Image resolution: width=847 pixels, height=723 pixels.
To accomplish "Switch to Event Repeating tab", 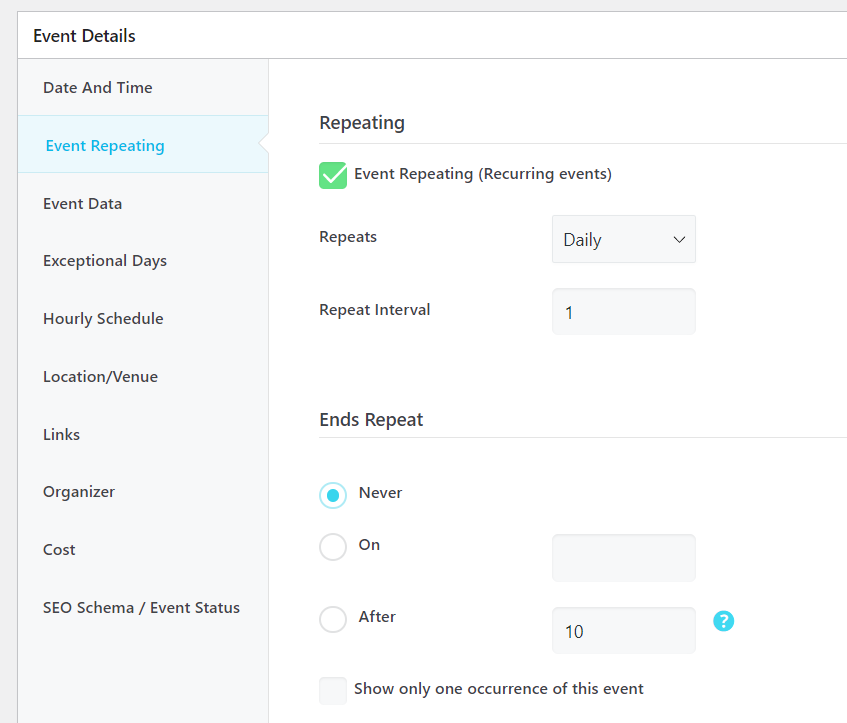I will tap(105, 146).
